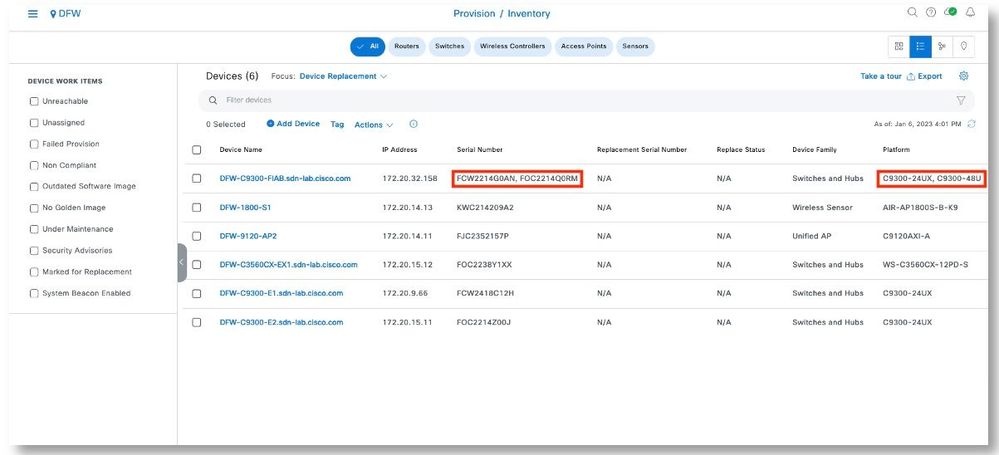
Task: Tick Outdated Software Image checkbox
Action: coord(34,187)
